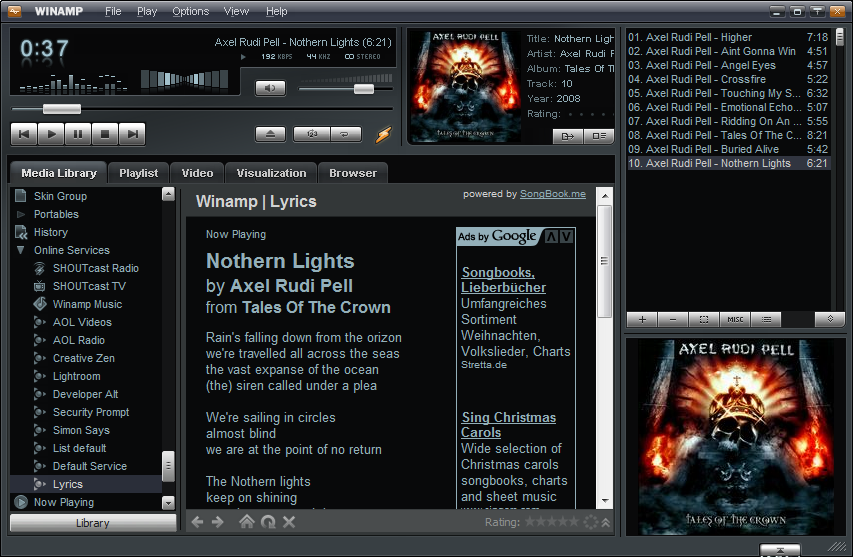Screen dimensions: 853x557
Task: Remove files with playlist minus button
Action: click(673, 320)
